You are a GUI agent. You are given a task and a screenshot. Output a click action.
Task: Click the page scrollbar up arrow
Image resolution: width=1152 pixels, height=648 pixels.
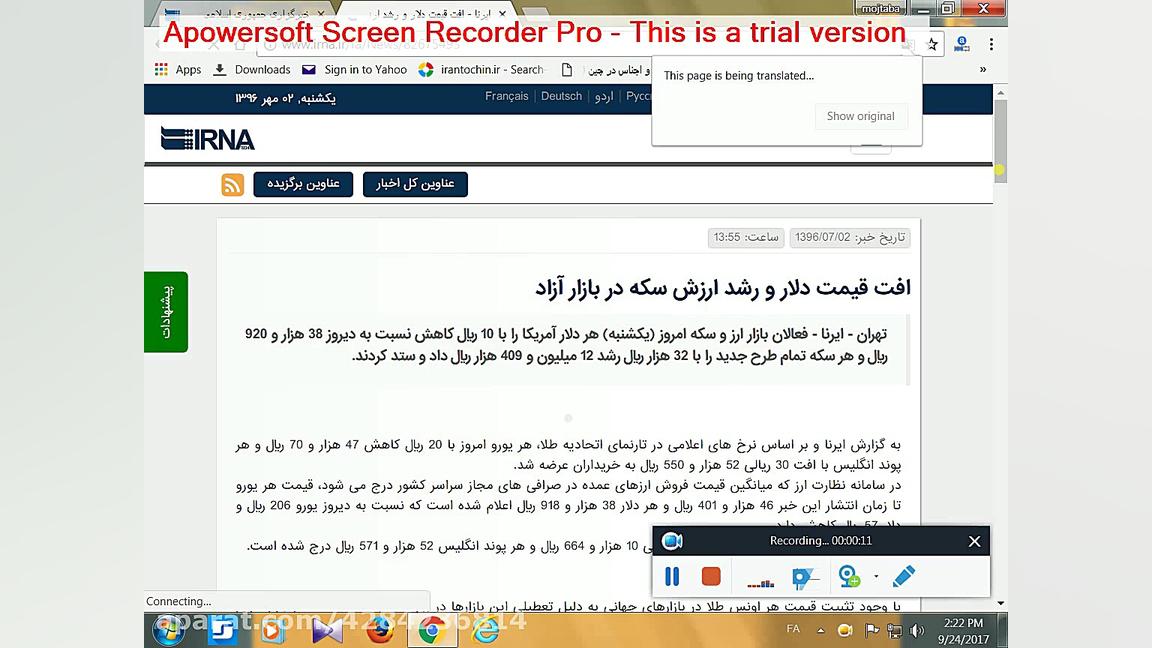(x=1000, y=93)
